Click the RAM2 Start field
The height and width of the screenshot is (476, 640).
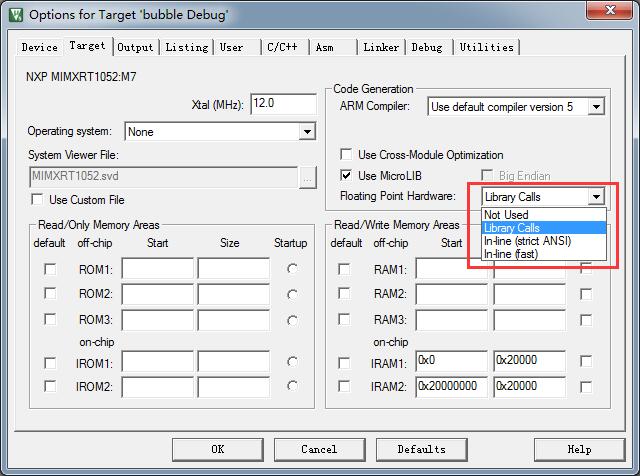pos(452,294)
